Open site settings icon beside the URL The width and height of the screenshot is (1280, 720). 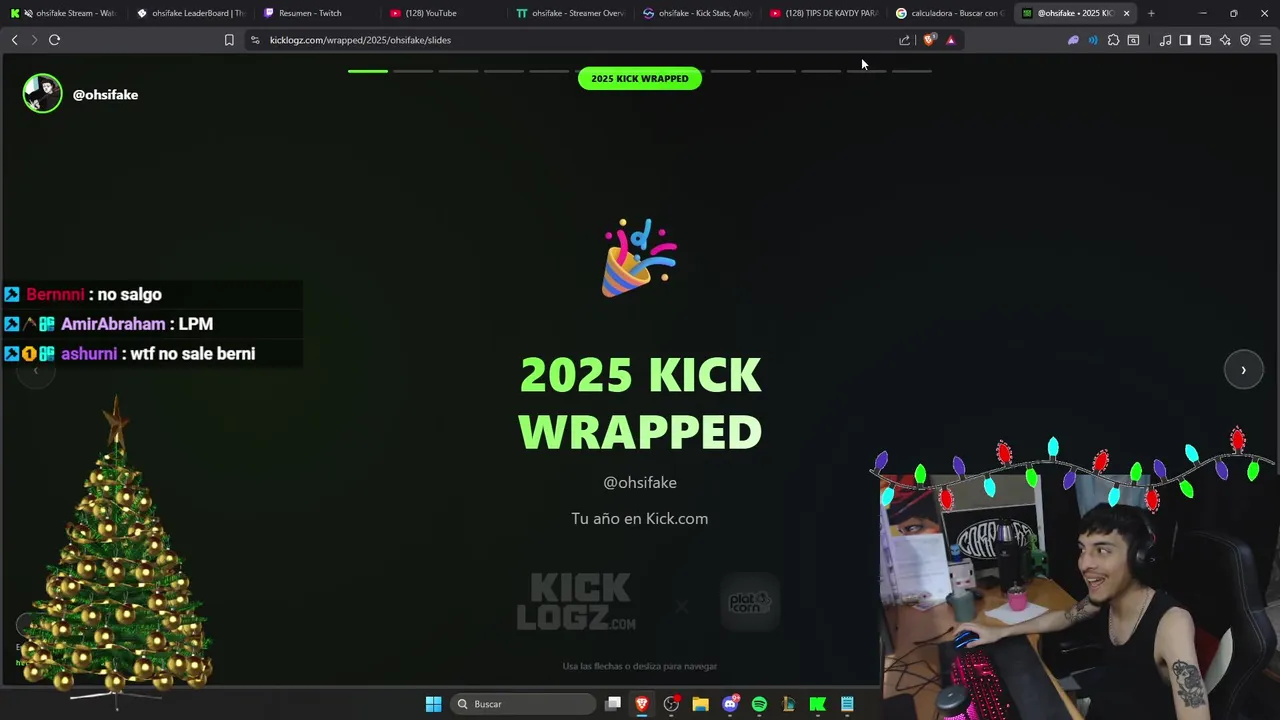click(255, 40)
